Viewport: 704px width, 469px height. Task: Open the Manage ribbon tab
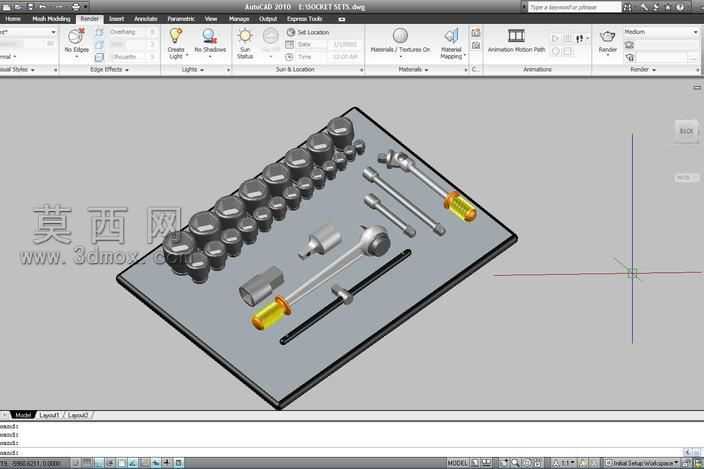(239, 19)
